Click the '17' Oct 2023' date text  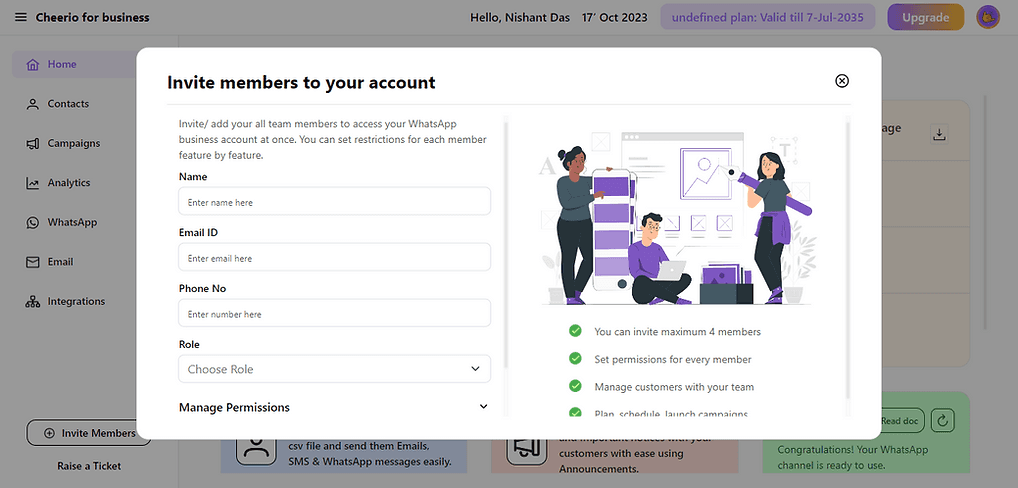click(614, 18)
